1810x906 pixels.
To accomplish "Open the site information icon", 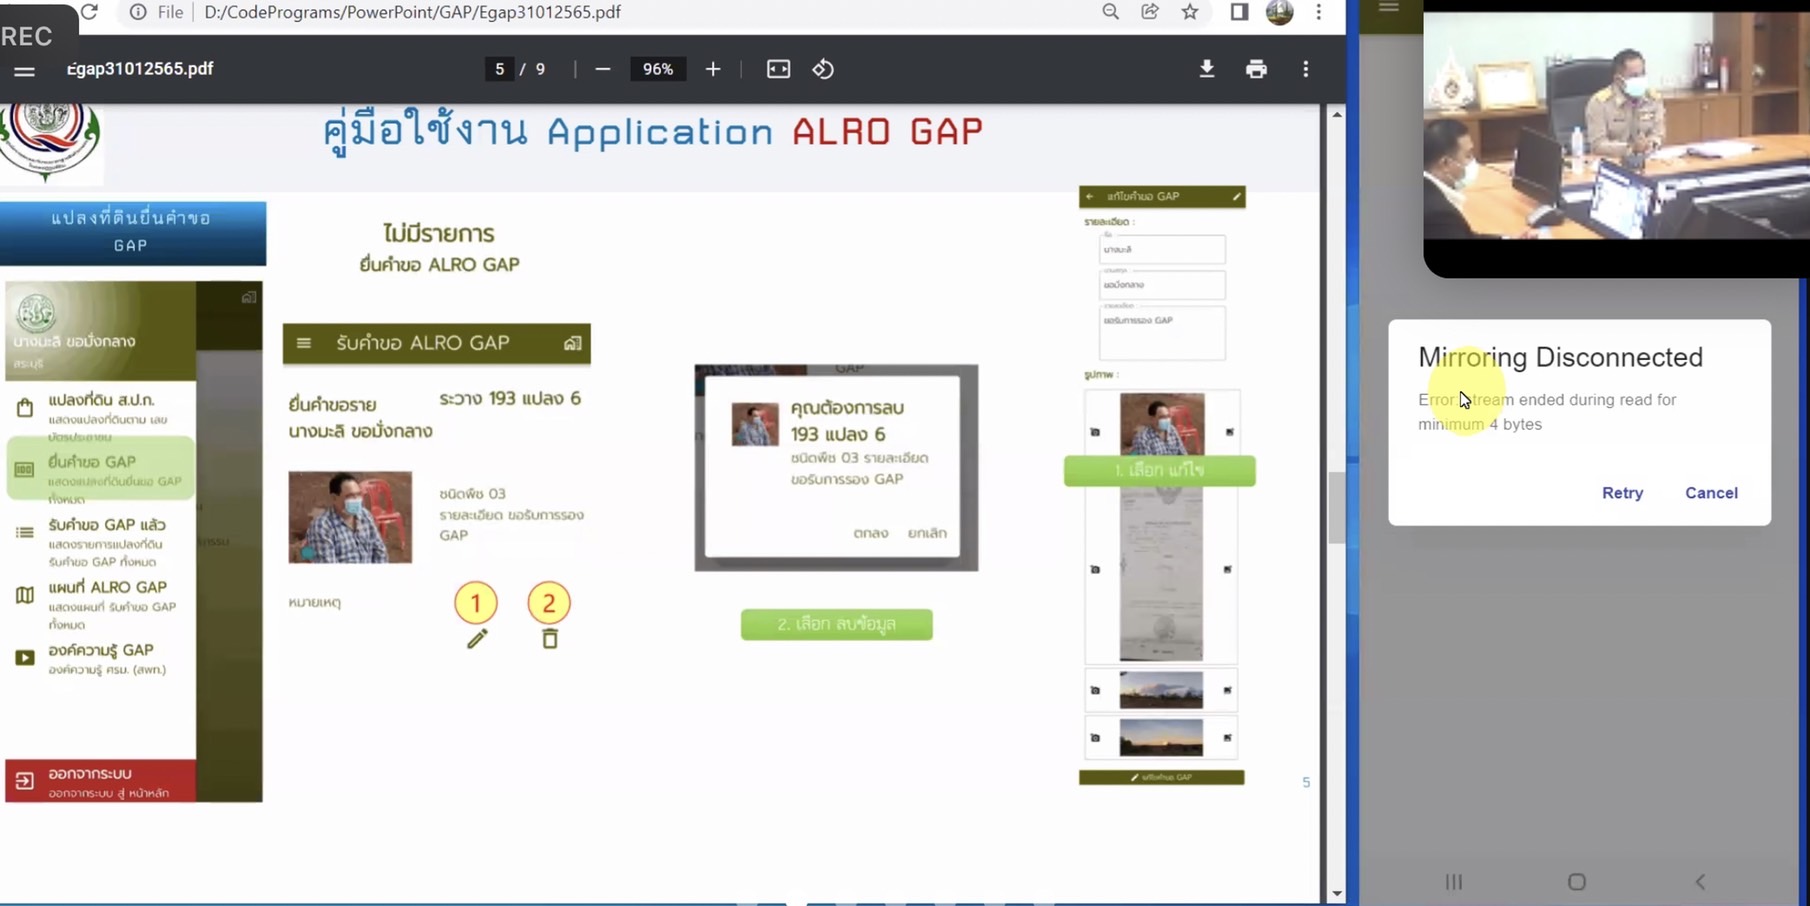I will pos(138,12).
